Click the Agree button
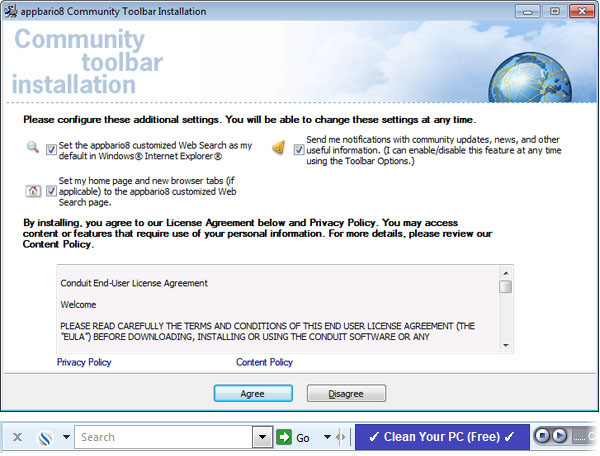 coord(253,393)
